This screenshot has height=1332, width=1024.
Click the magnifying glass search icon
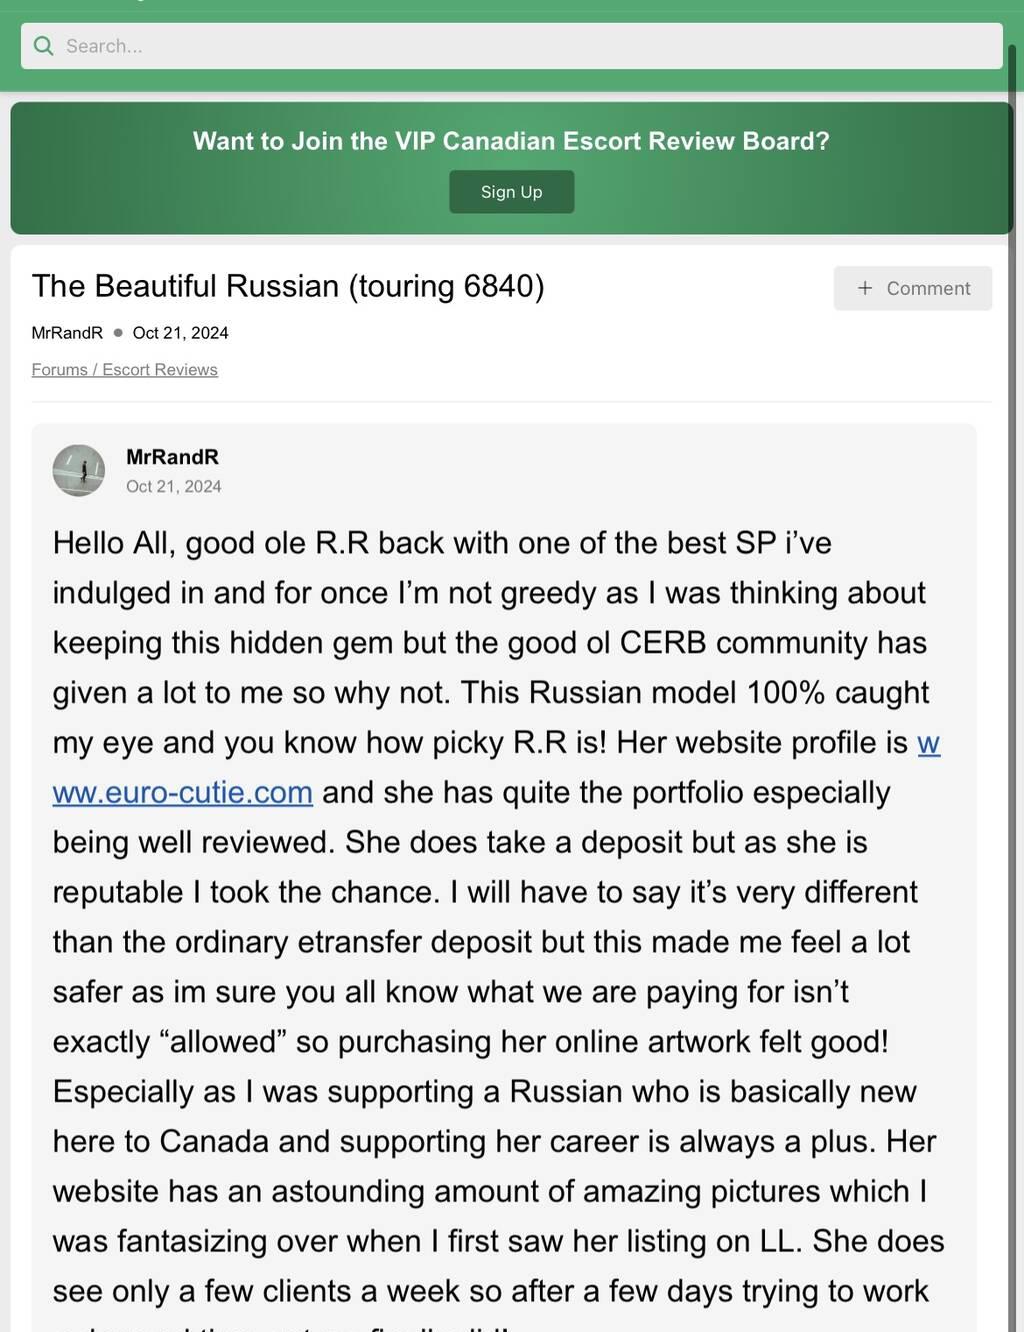pos(43,46)
